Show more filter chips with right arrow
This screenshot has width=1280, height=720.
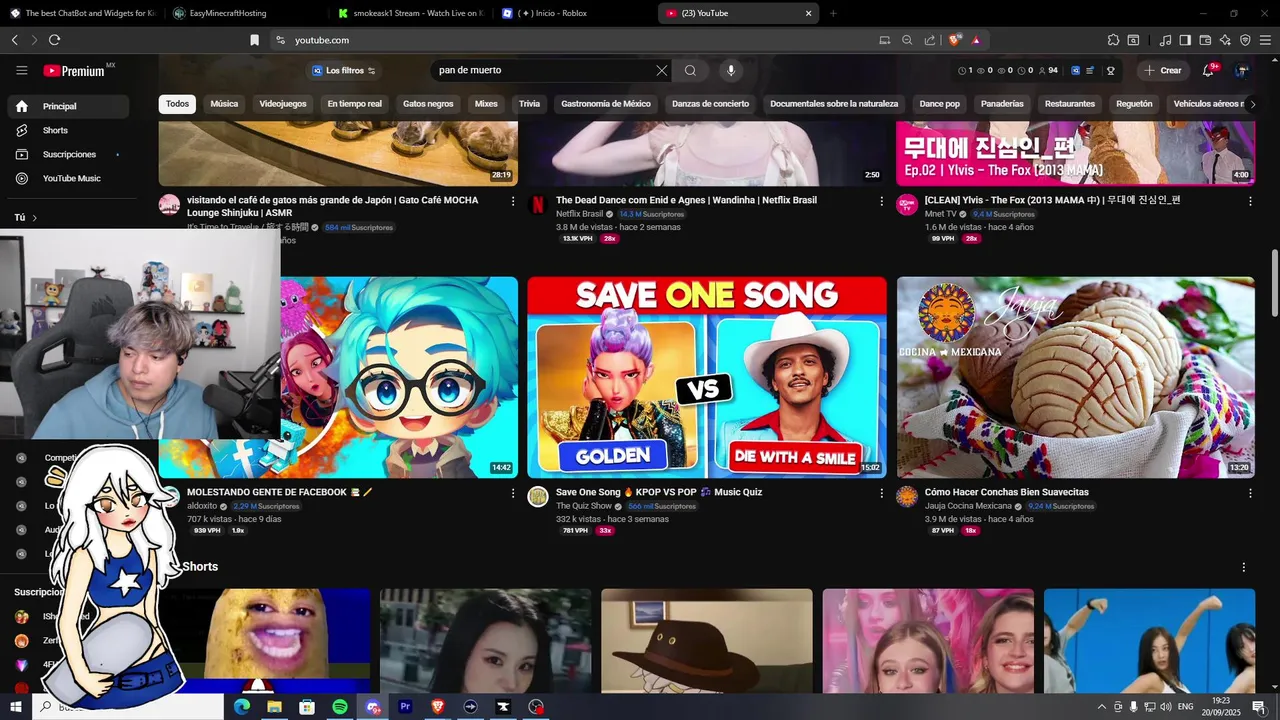[1252, 104]
